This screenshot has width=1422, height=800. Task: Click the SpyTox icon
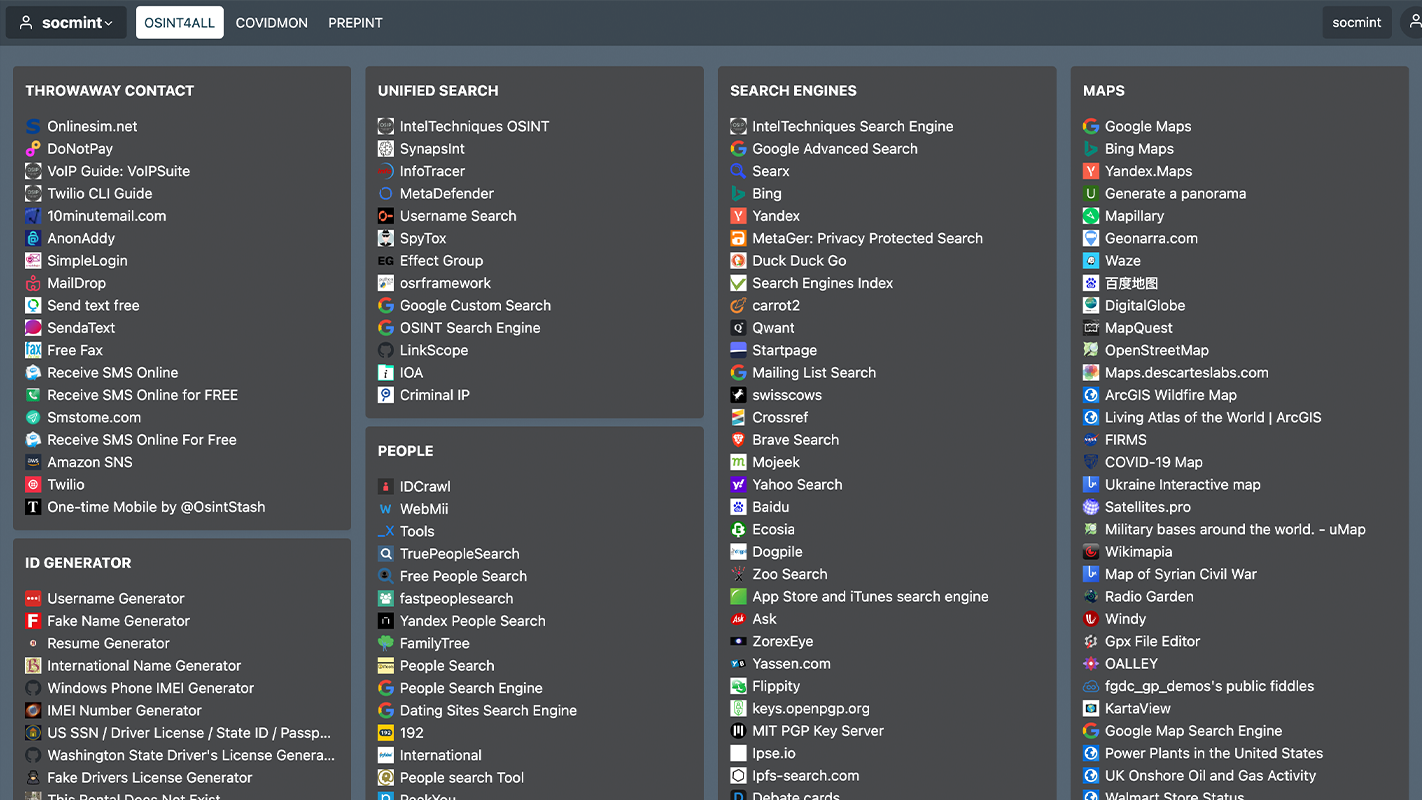tap(386, 238)
